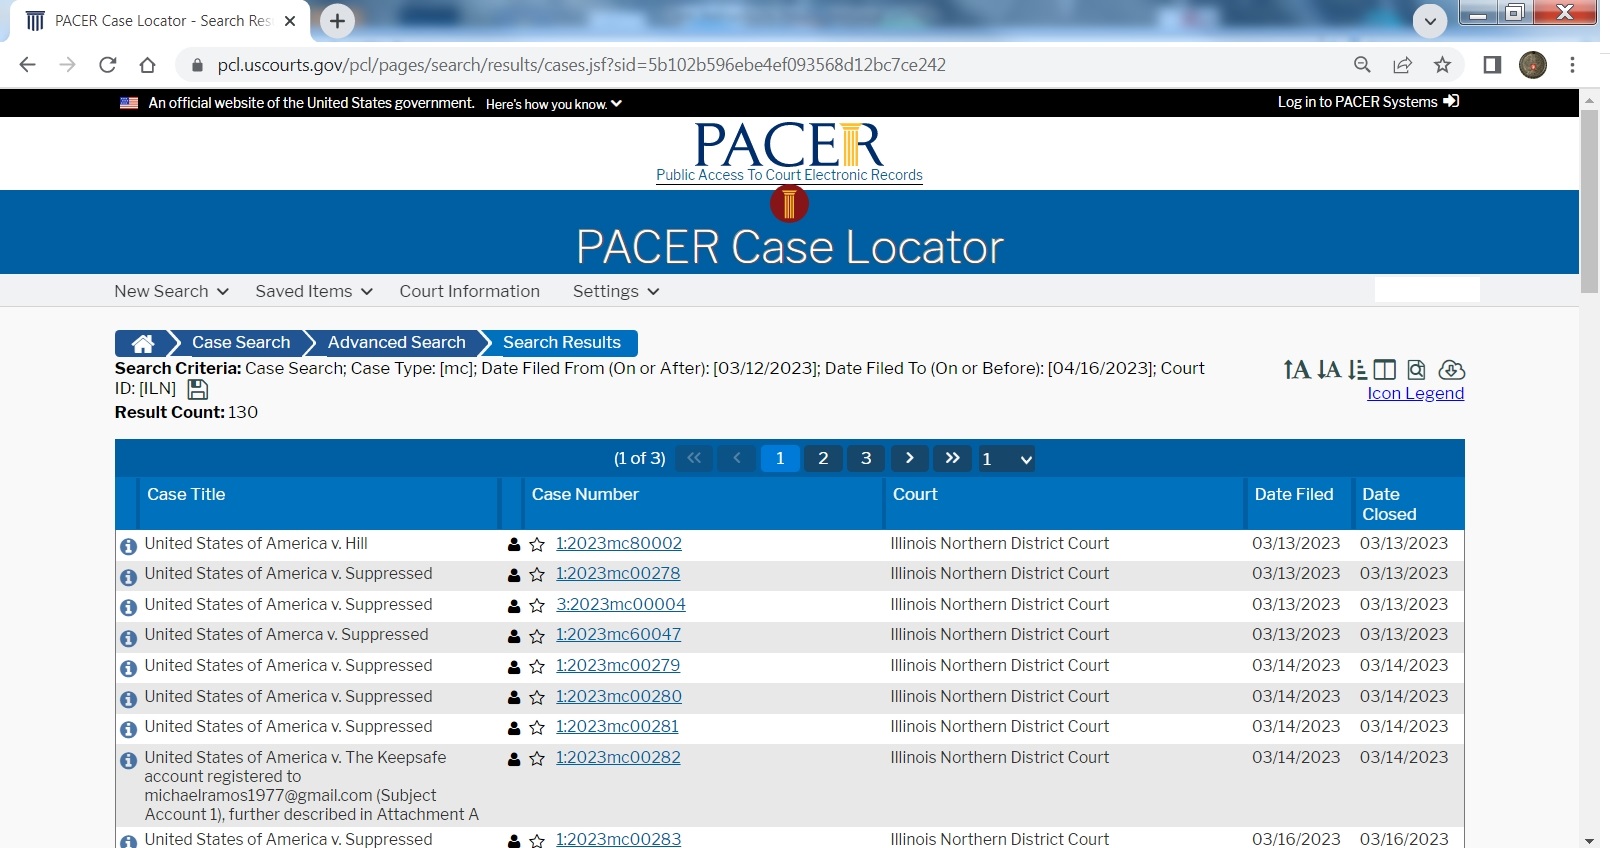The width and height of the screenshot is (1610, 848).
Task: Open the Icon Legend link
Action: 1415,393
